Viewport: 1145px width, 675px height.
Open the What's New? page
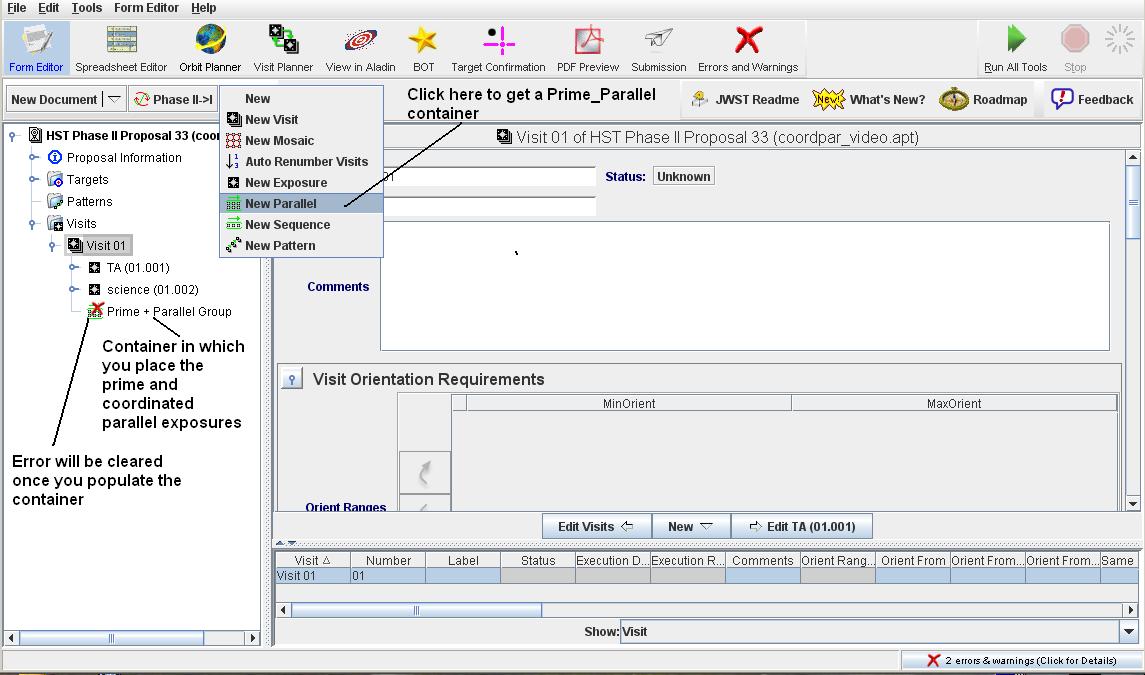tap(869, 99)
